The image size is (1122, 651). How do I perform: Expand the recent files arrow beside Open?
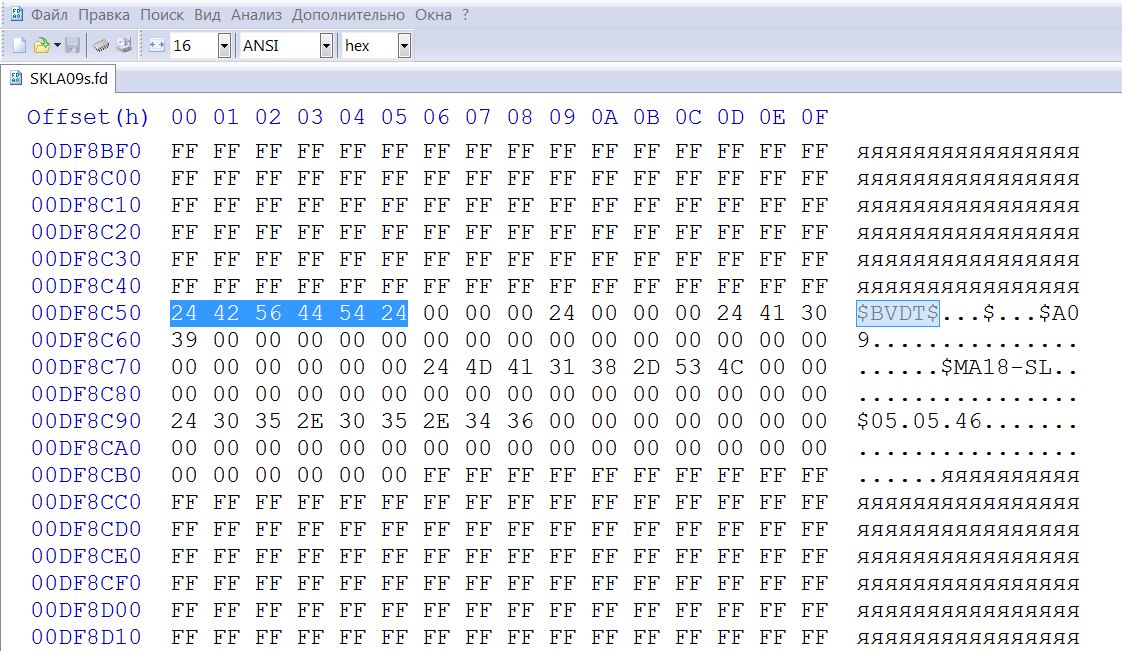57,46
